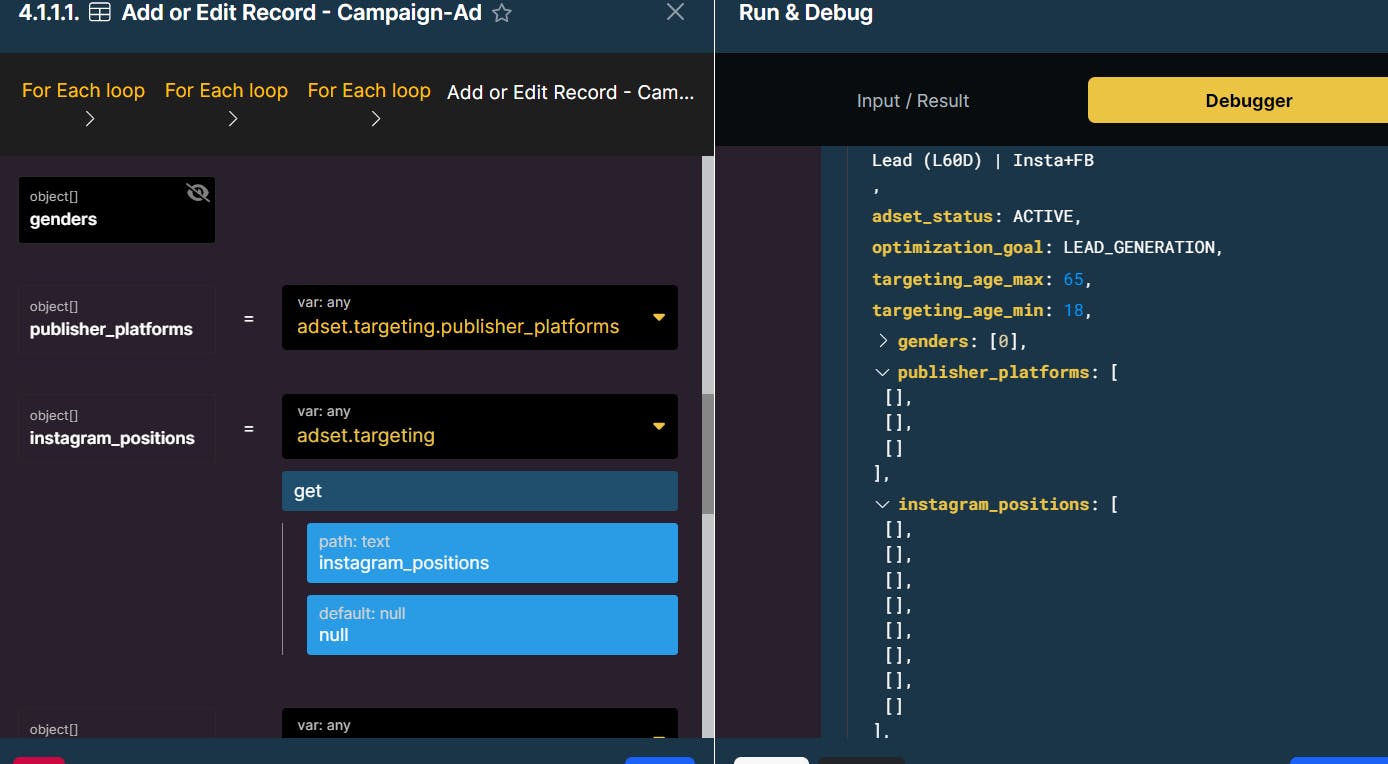Screen dimensions: 1388x764
Task: Switch to the Input / Result tab
Action: coord(913,101)
